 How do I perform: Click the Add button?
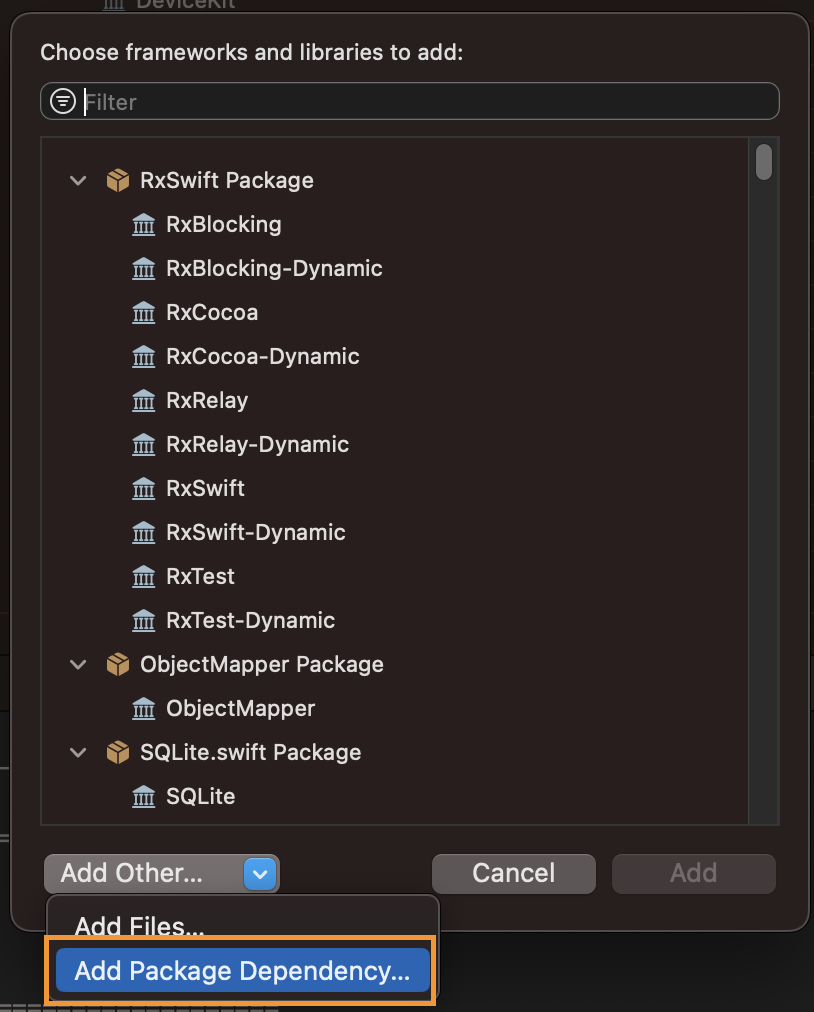click(693, 873)
